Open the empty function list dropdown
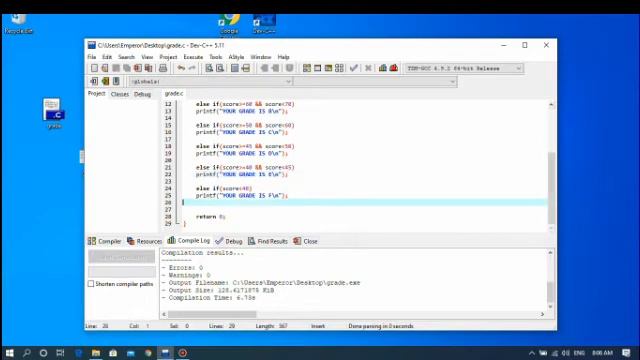Image resolution: width=640 pixels, height=360 pixels. [375, 82]
